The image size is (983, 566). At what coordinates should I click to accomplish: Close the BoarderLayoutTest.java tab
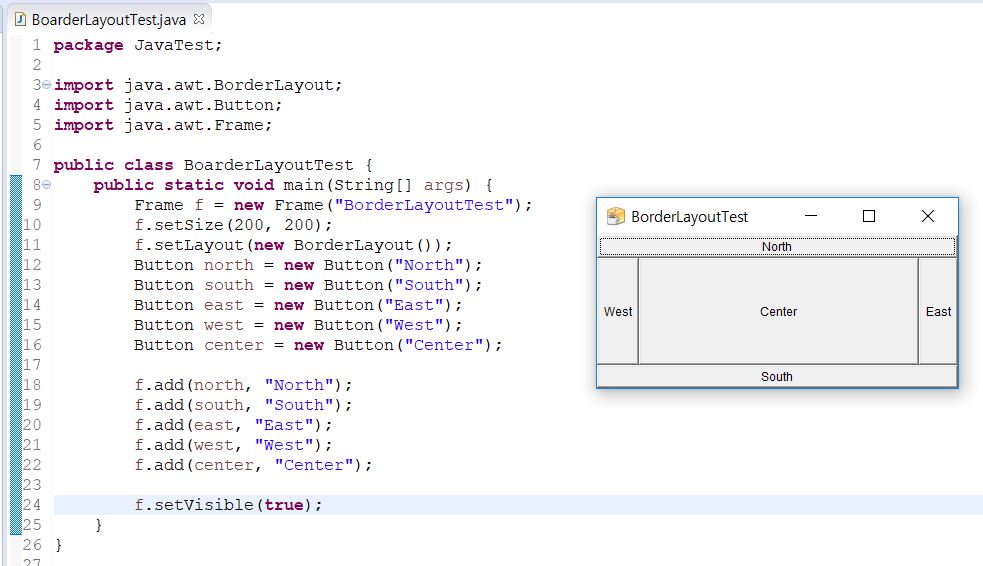click(x=199, y=19)
